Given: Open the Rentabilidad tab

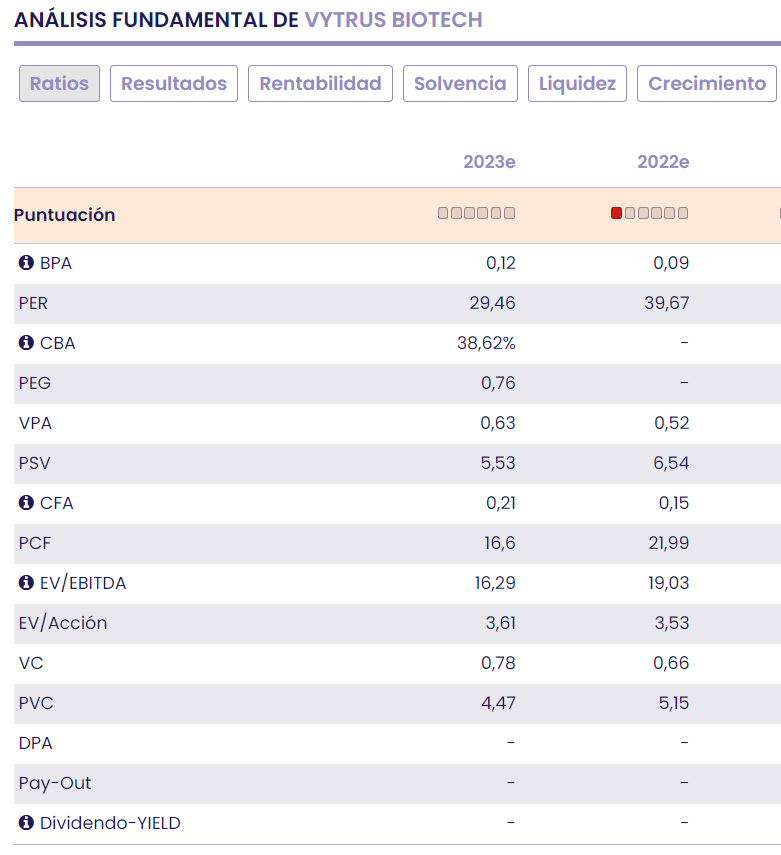Looking at the screenshot, I should click(x=320, y=84).
